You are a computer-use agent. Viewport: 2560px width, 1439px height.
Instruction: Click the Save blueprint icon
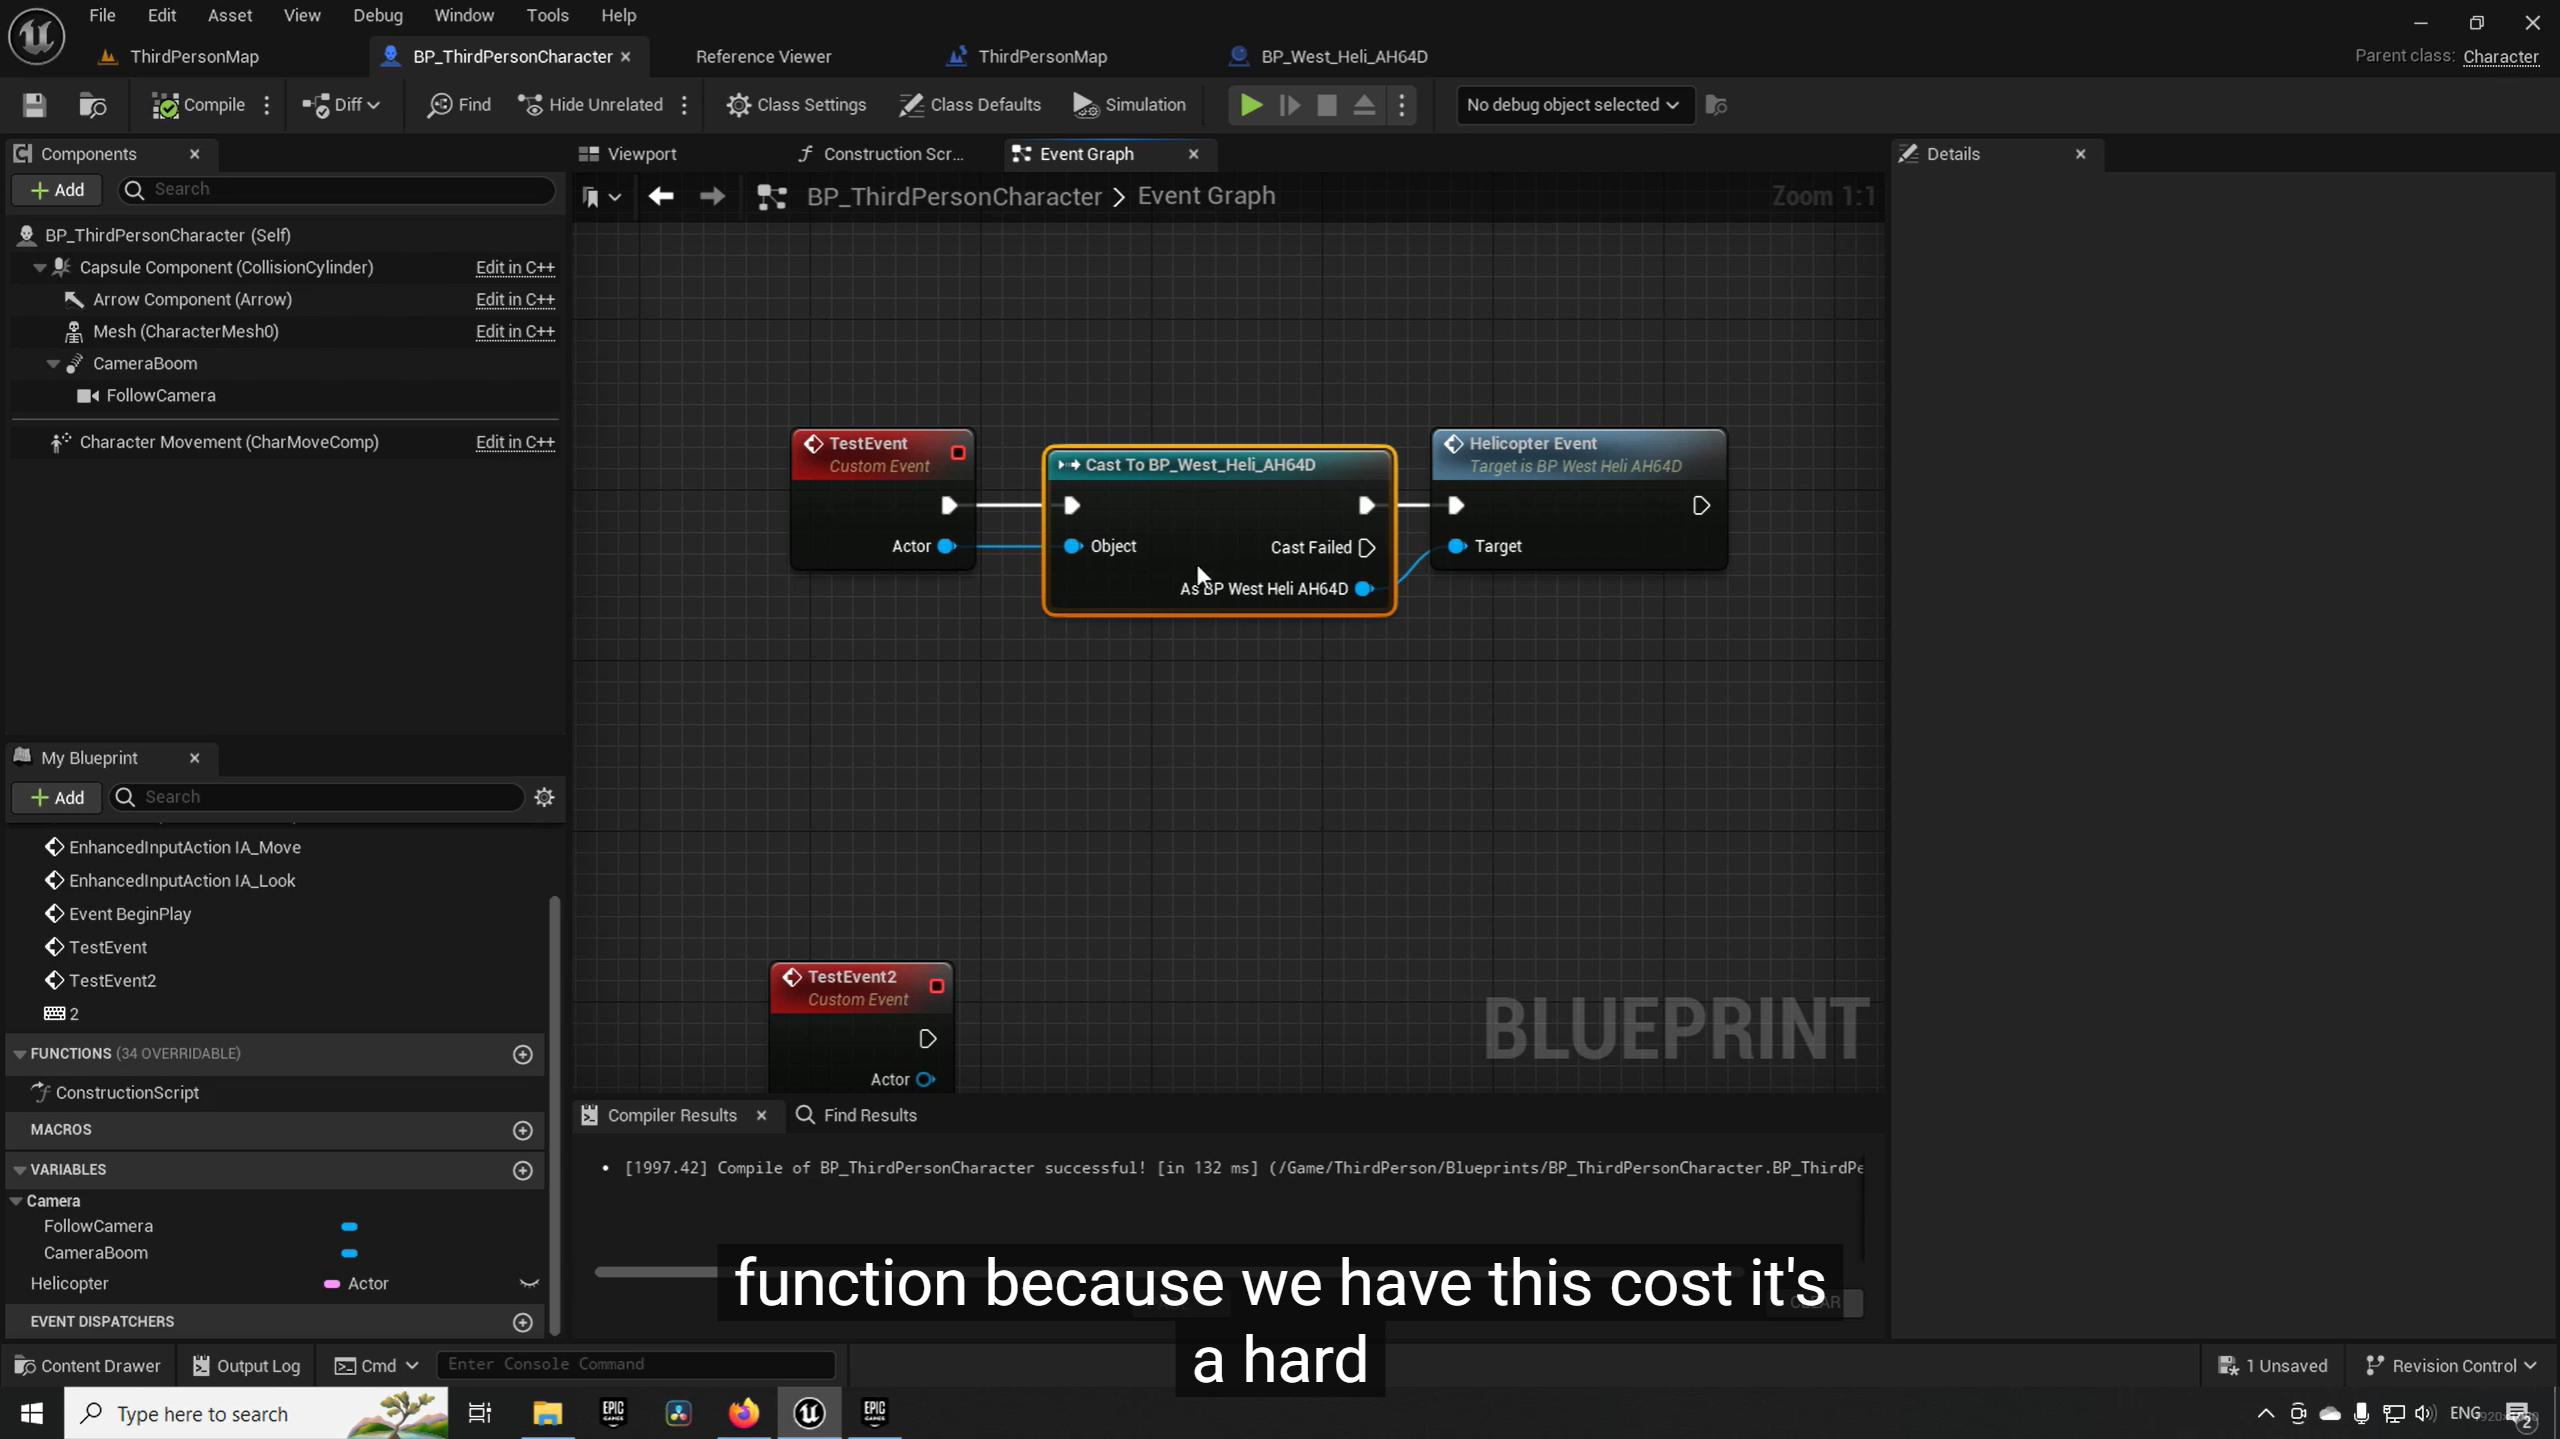click(x=34, y=105)
